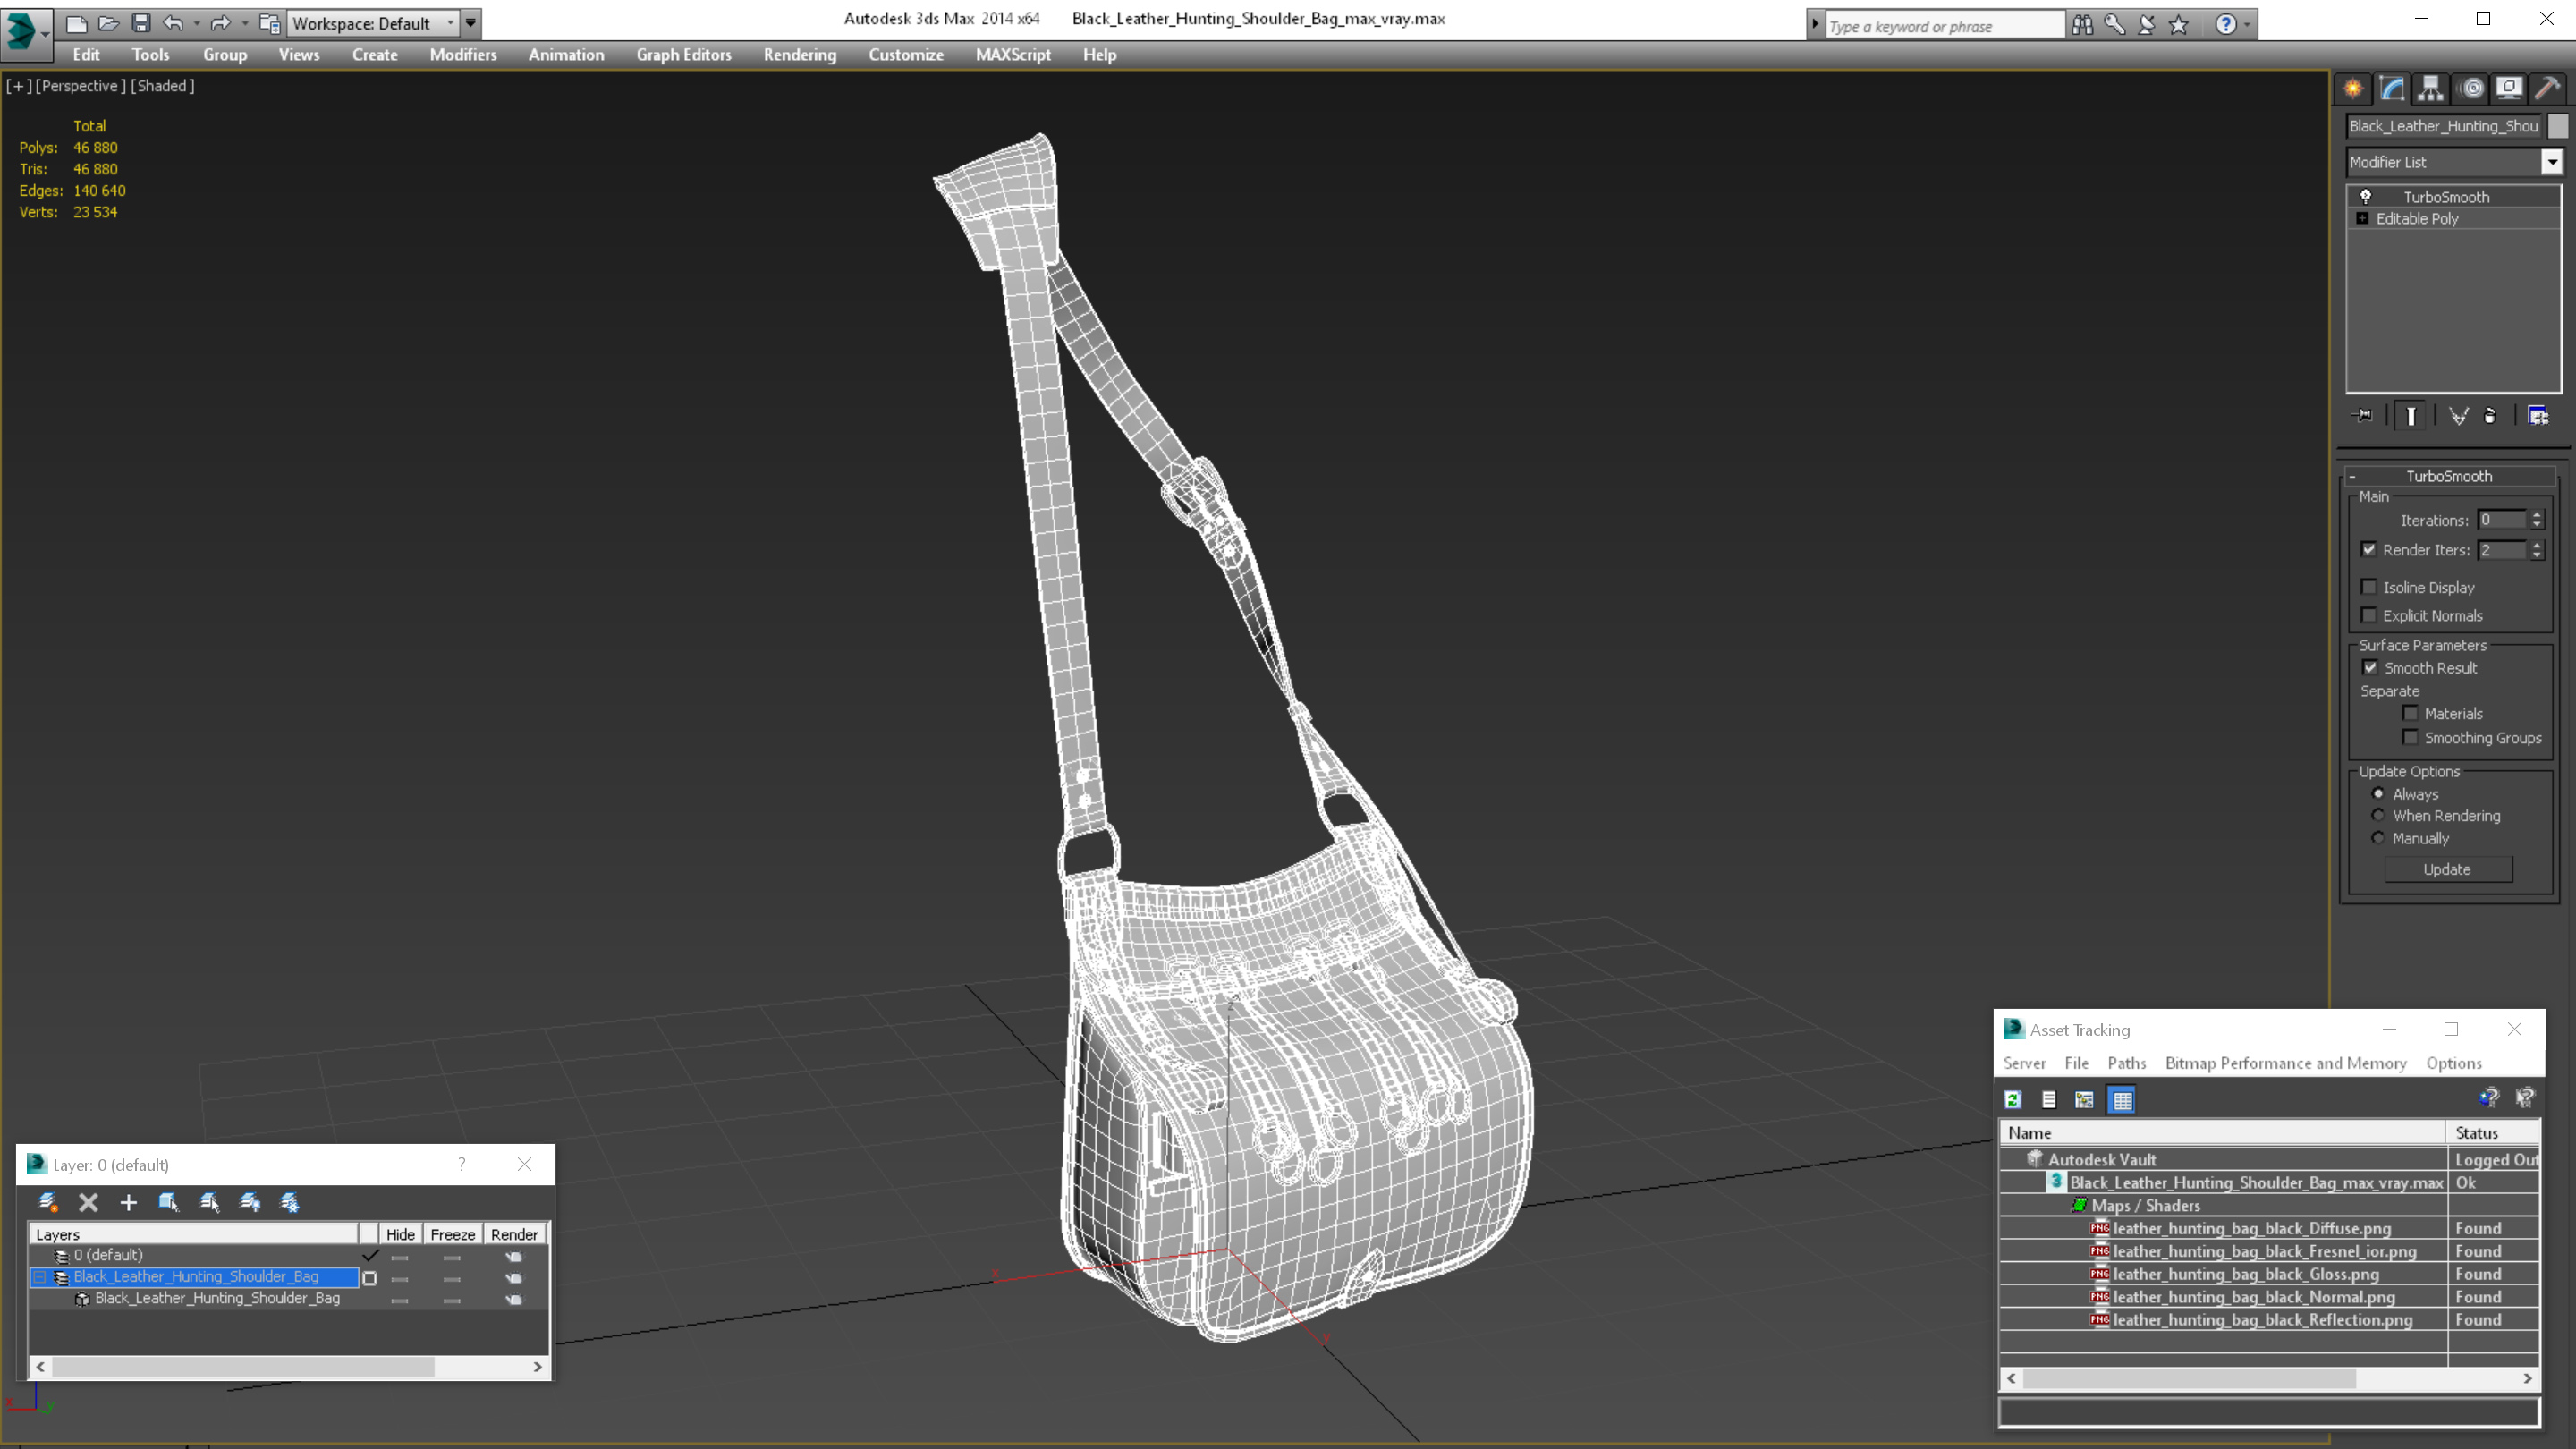Click the object color swatch beside name field

coord(2558,126)
